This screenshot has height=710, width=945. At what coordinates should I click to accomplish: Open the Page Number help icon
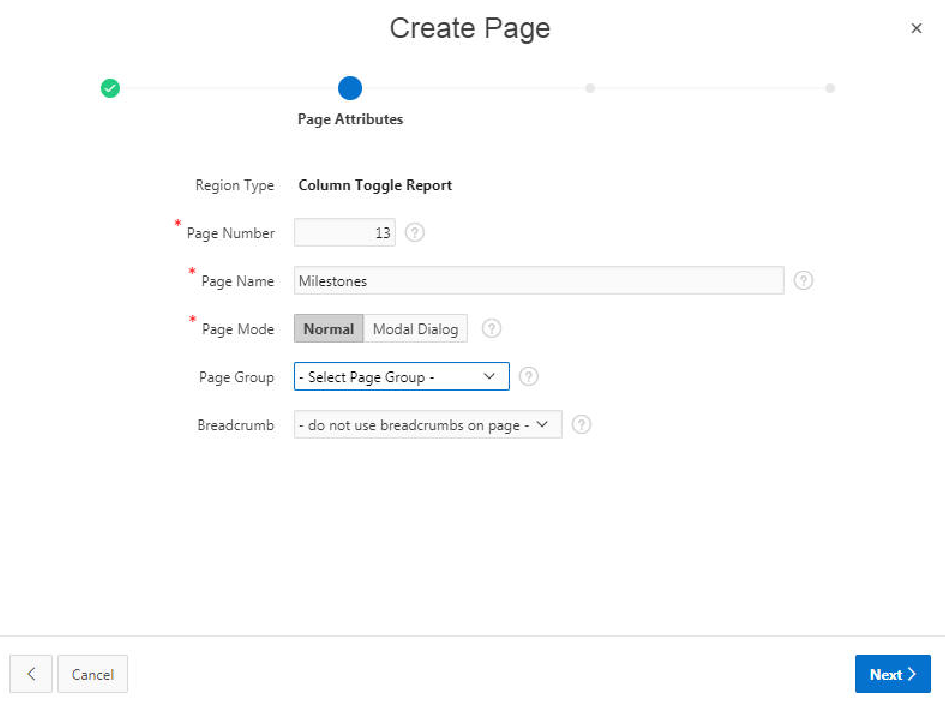414,232
